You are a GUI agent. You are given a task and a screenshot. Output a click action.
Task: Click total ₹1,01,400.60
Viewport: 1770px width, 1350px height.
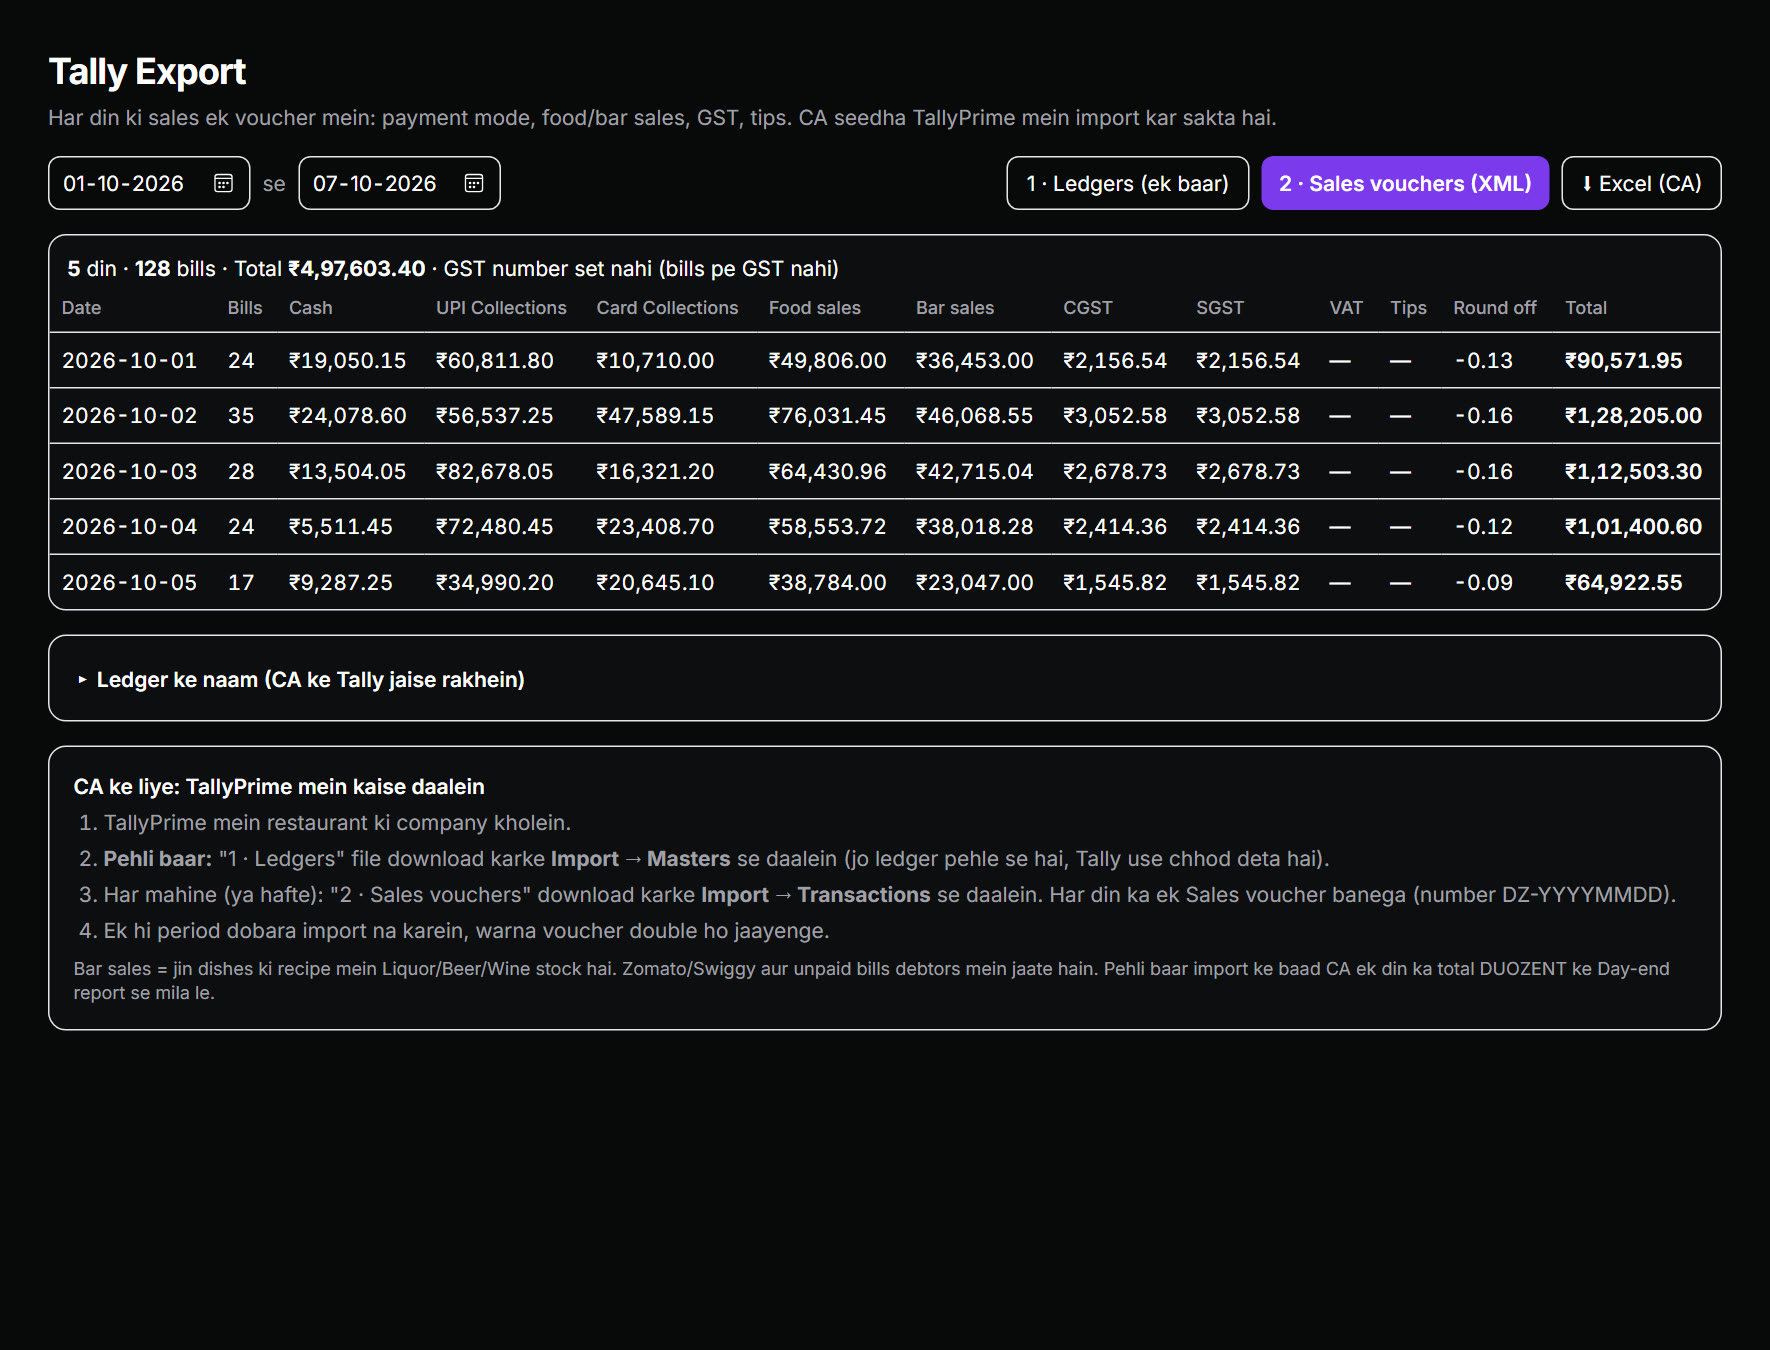pyautogui.click(x=1633, y=526)
